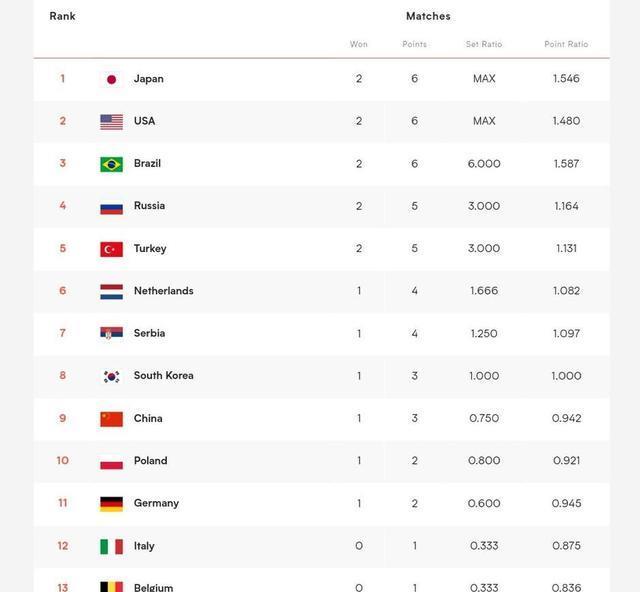Screen dimensions: 640x592
Task: Click the Russia flag icon
Action: (x=111, y=207)
